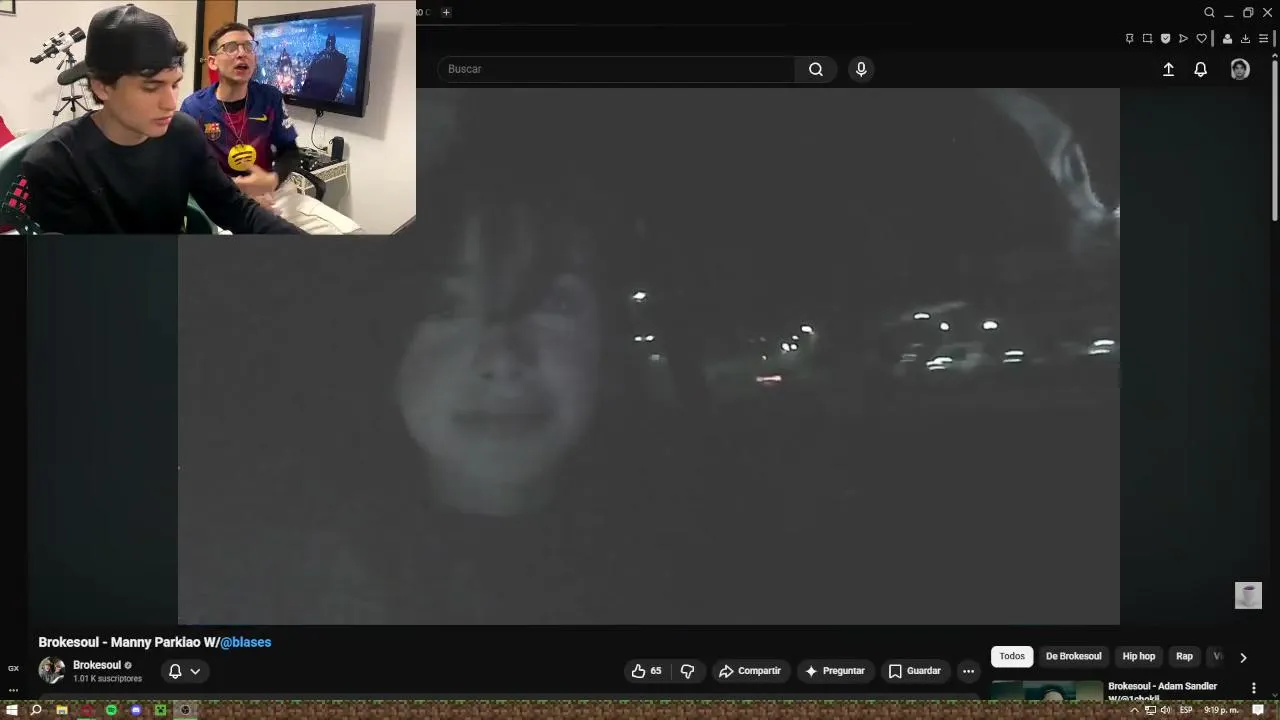1280x720 pixels.
Task: Open the Brokesoul channel avatar
Action: coord(52,670)
